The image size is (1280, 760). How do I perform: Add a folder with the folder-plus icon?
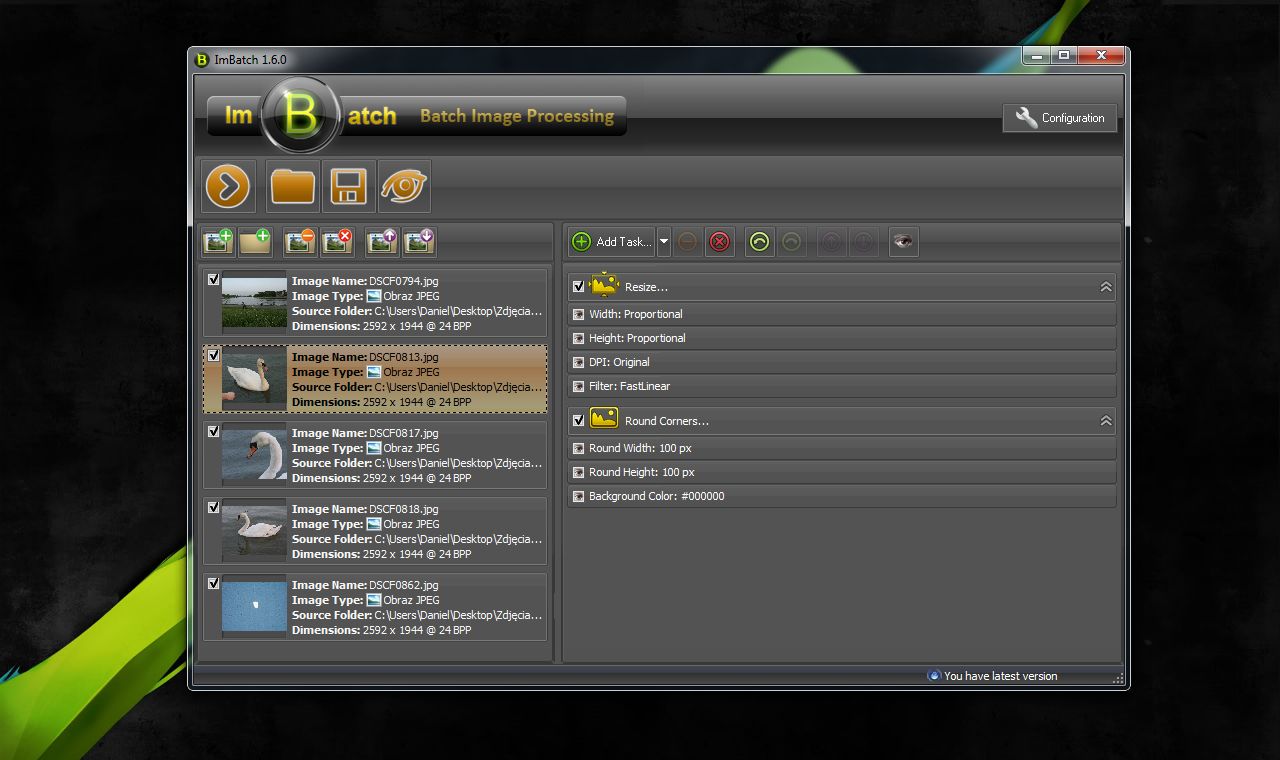tap(256, 241)
